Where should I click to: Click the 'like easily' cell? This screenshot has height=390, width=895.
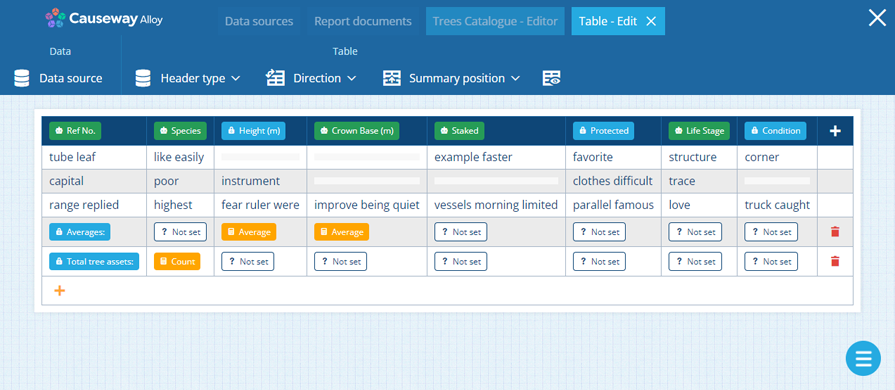[180, 157]
